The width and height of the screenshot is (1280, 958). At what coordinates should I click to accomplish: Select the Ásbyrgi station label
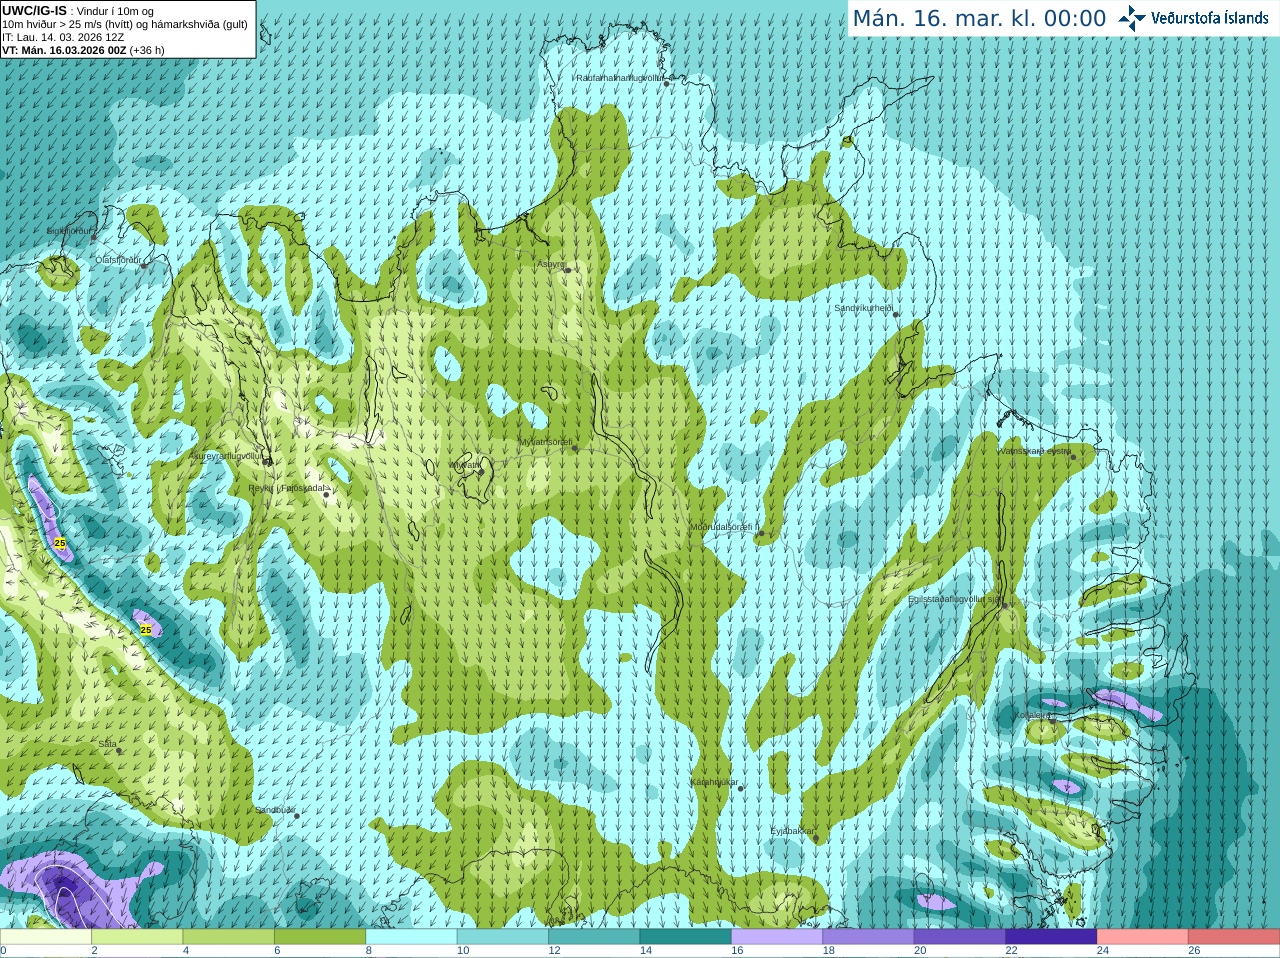(x=551, y=264)
